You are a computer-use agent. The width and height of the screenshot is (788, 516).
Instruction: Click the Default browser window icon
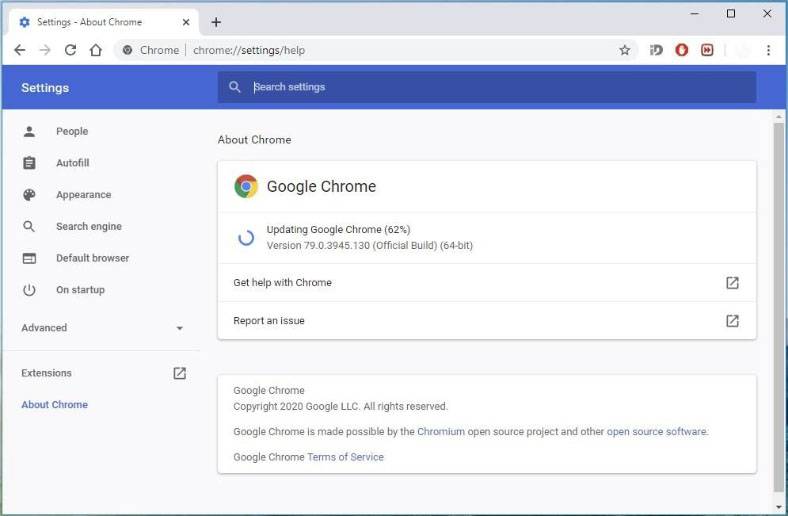[29, 258]
